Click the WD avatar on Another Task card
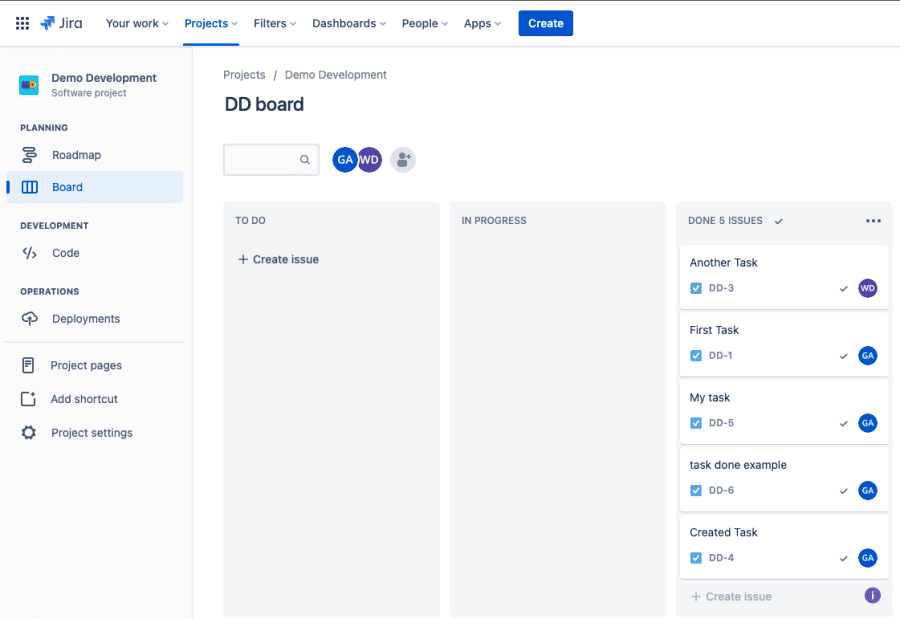The width and height of the screenshot is (900, 619). 869,288
